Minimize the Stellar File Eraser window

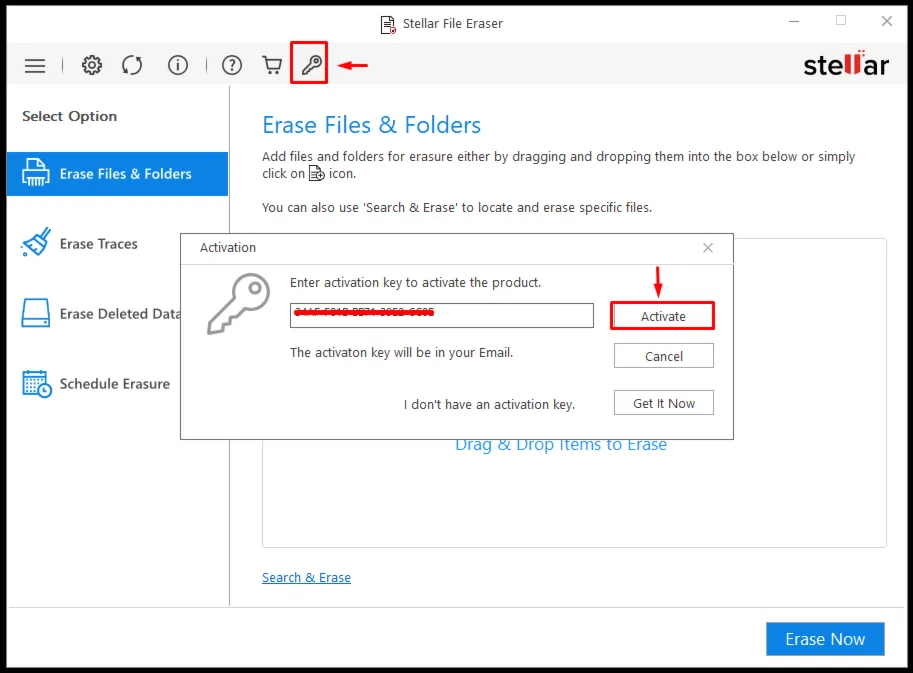(794, 22)
